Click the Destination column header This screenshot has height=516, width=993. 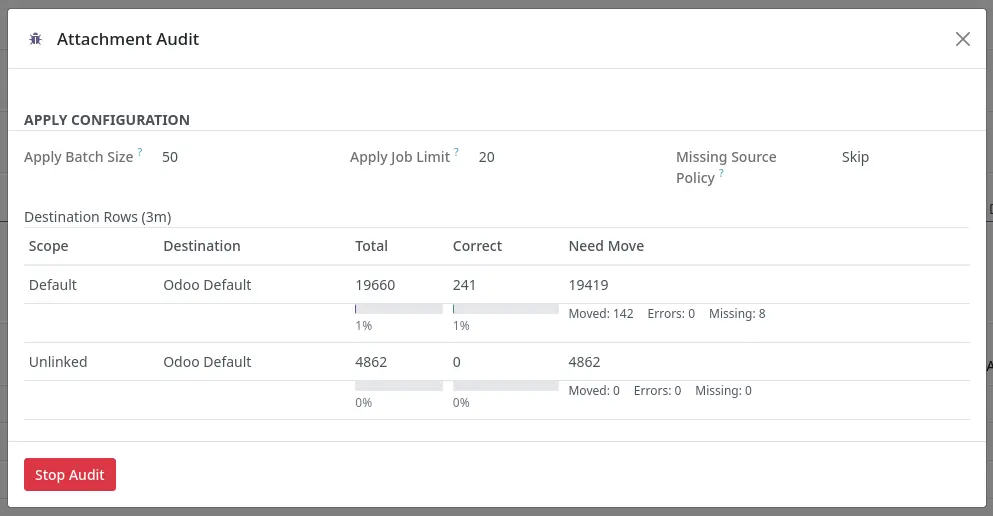[x=202, y=246]
